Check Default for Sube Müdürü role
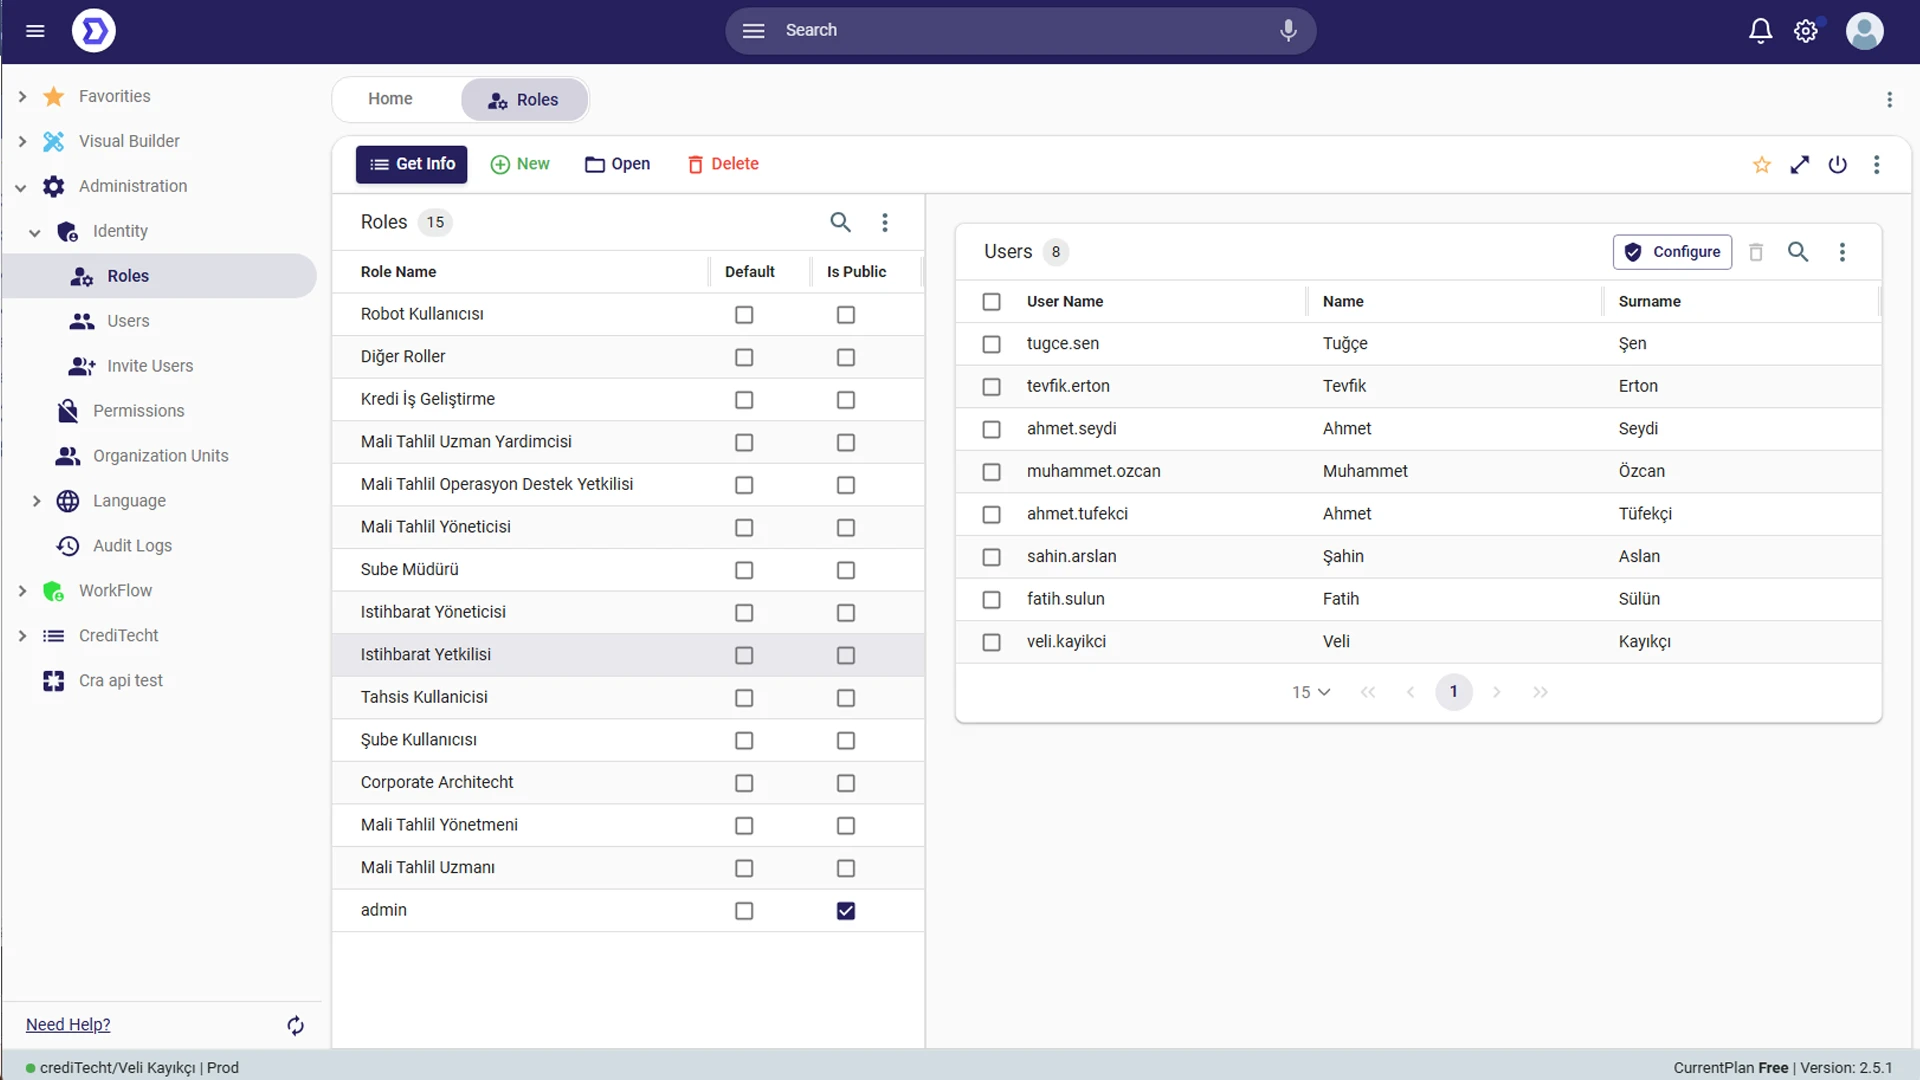This screenshot has width=1920, height=1080. coord(743,570)
